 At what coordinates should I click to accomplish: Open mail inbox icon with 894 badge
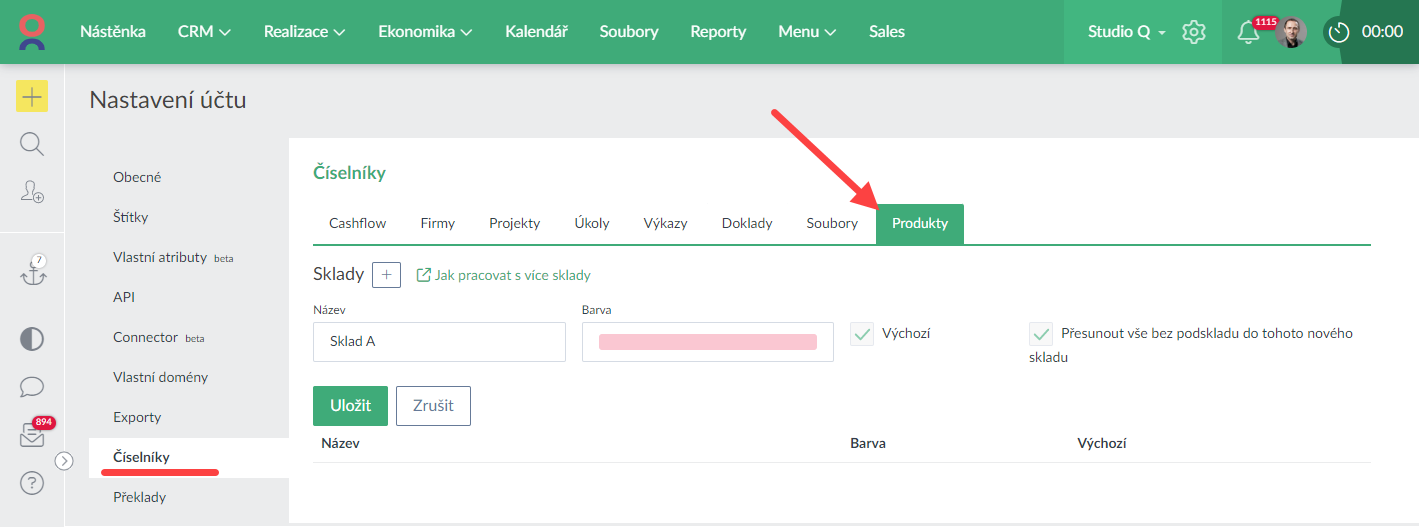pos(32,436)
